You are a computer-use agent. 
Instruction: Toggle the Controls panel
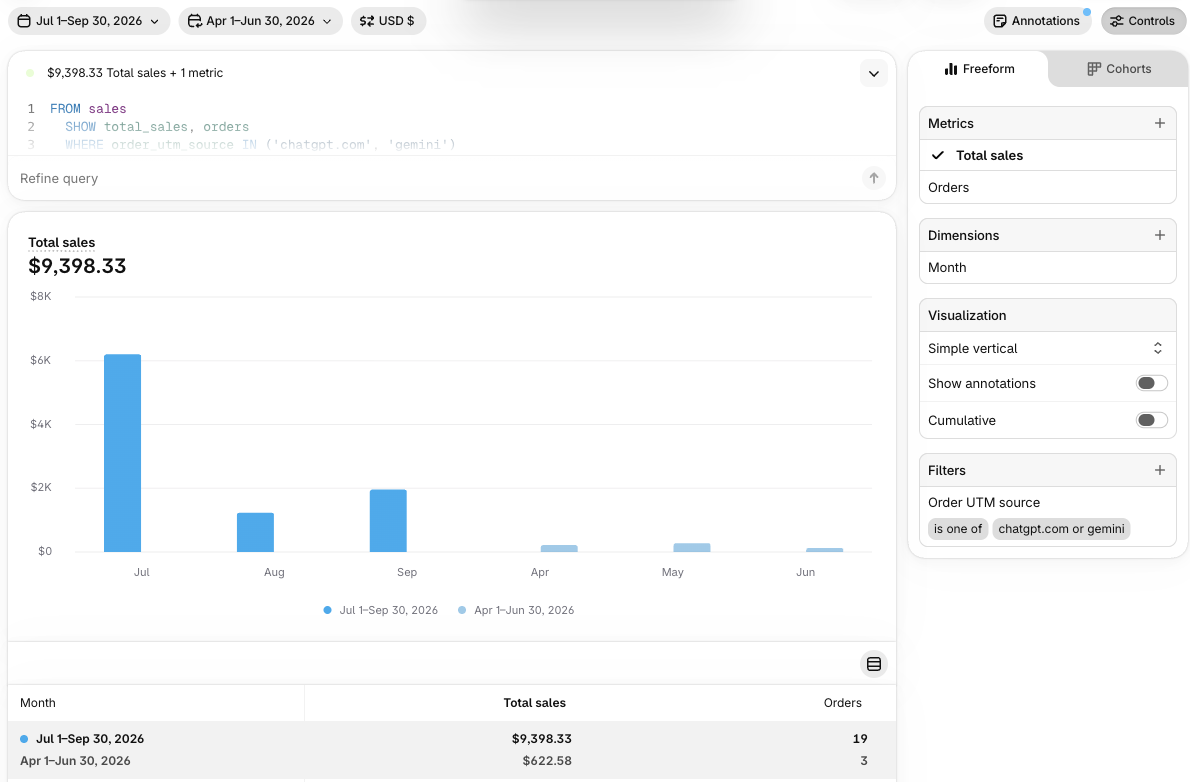[x=1143, y=20]
